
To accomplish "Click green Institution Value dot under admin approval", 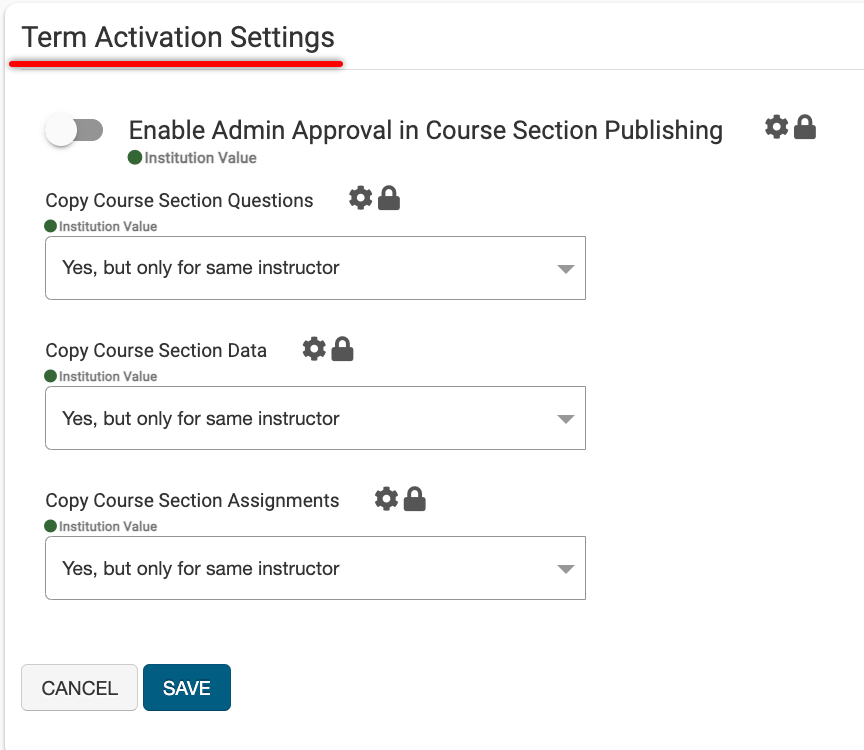I will (x=135, y=158).
